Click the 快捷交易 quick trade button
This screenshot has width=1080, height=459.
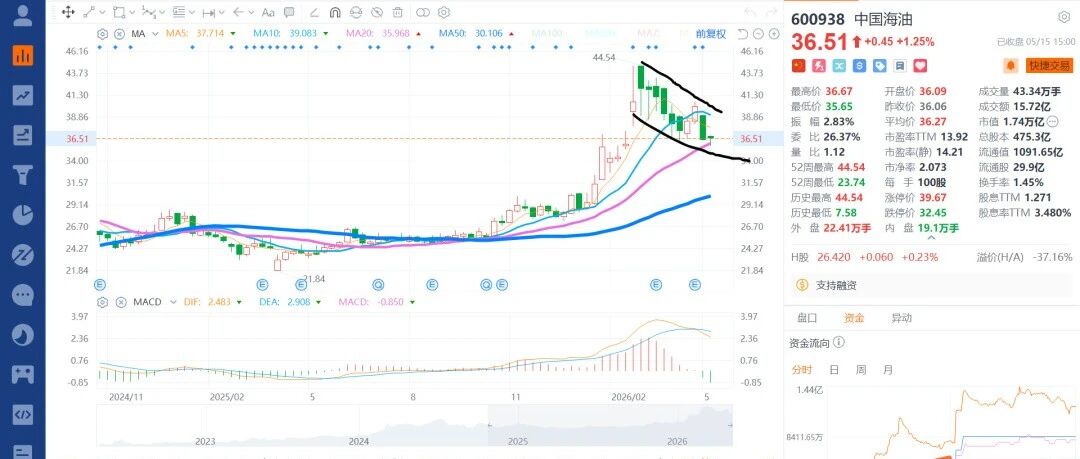[x=1050, y=65]
